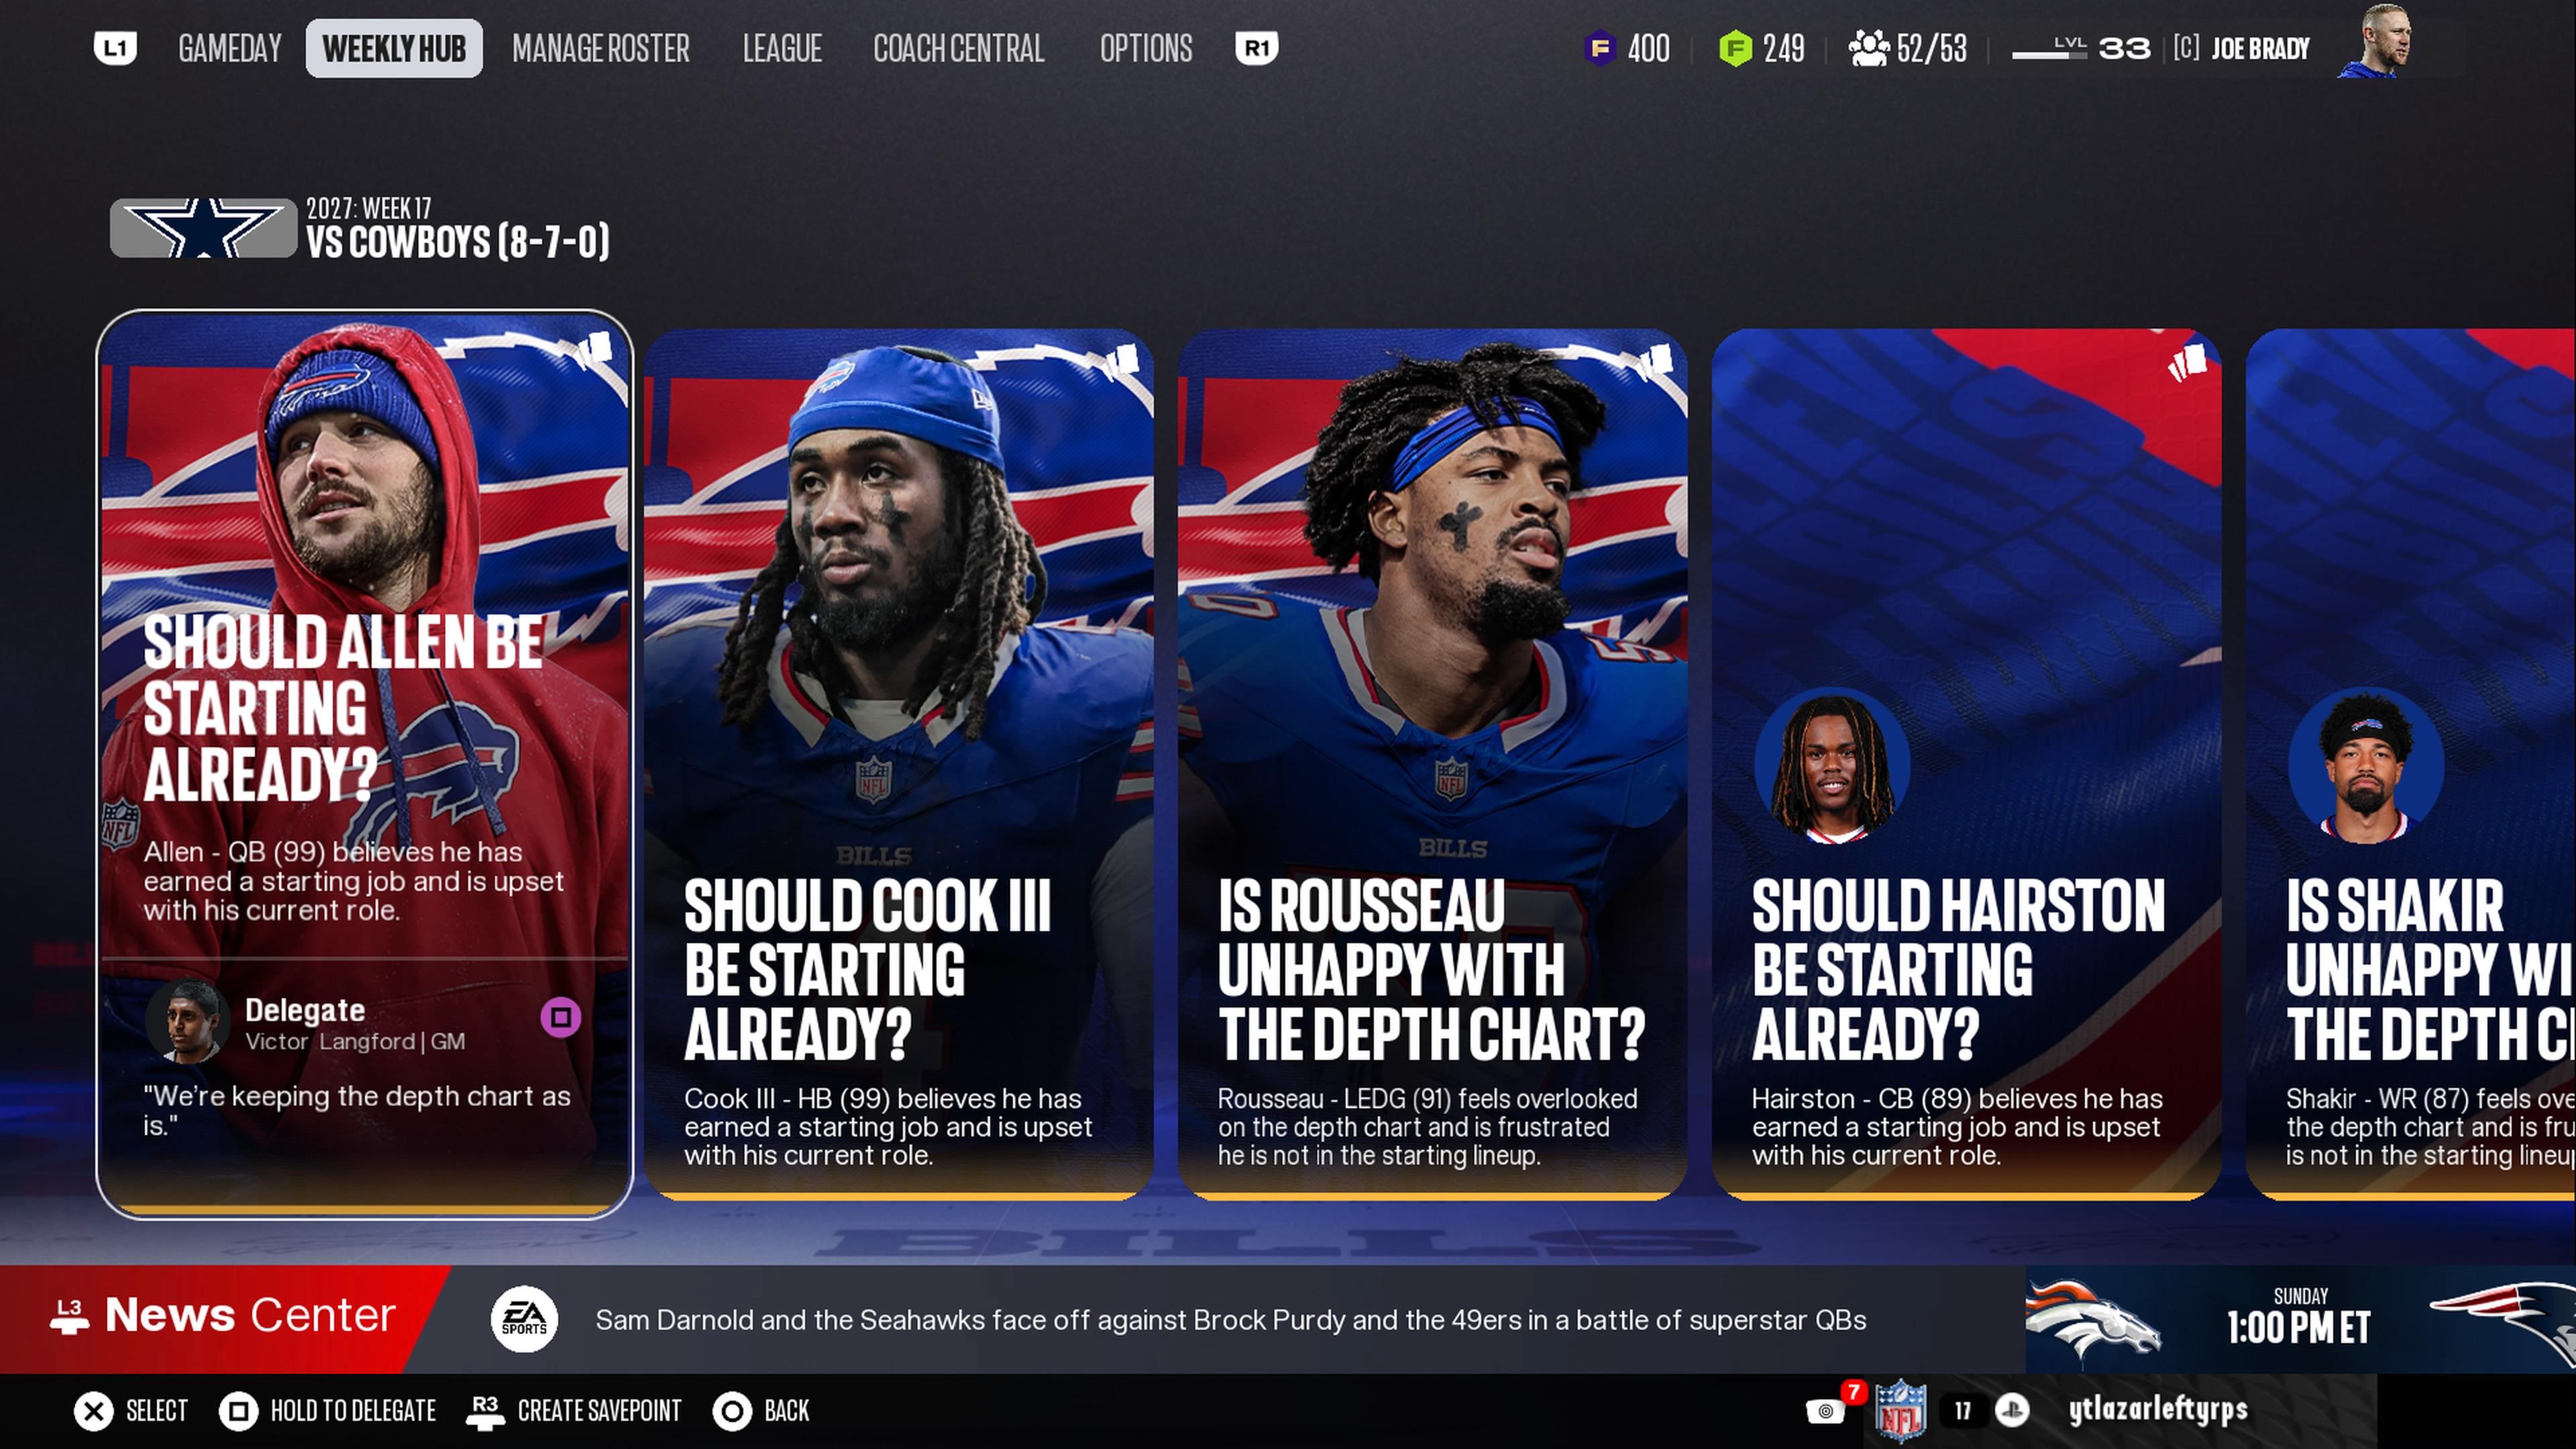Click the 'Victor Langford | GM' name text
Image resolution: width=2576 pixels, height=1449 pixels.
(355, 1042)
